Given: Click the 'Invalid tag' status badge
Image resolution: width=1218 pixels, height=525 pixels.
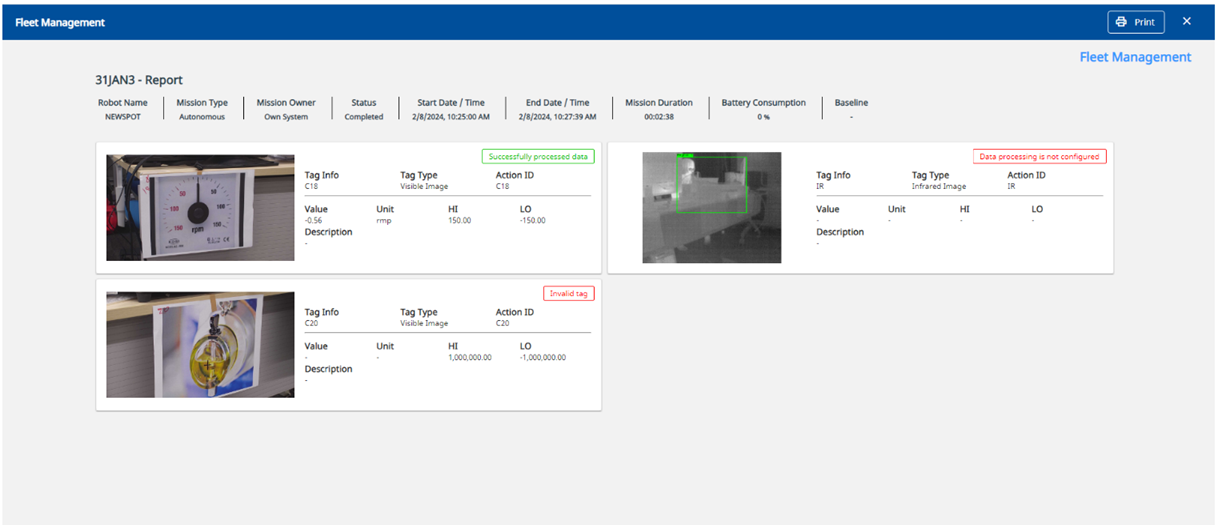Looking at the screenshot, I should pyautogui.click(x=569, y=293).
